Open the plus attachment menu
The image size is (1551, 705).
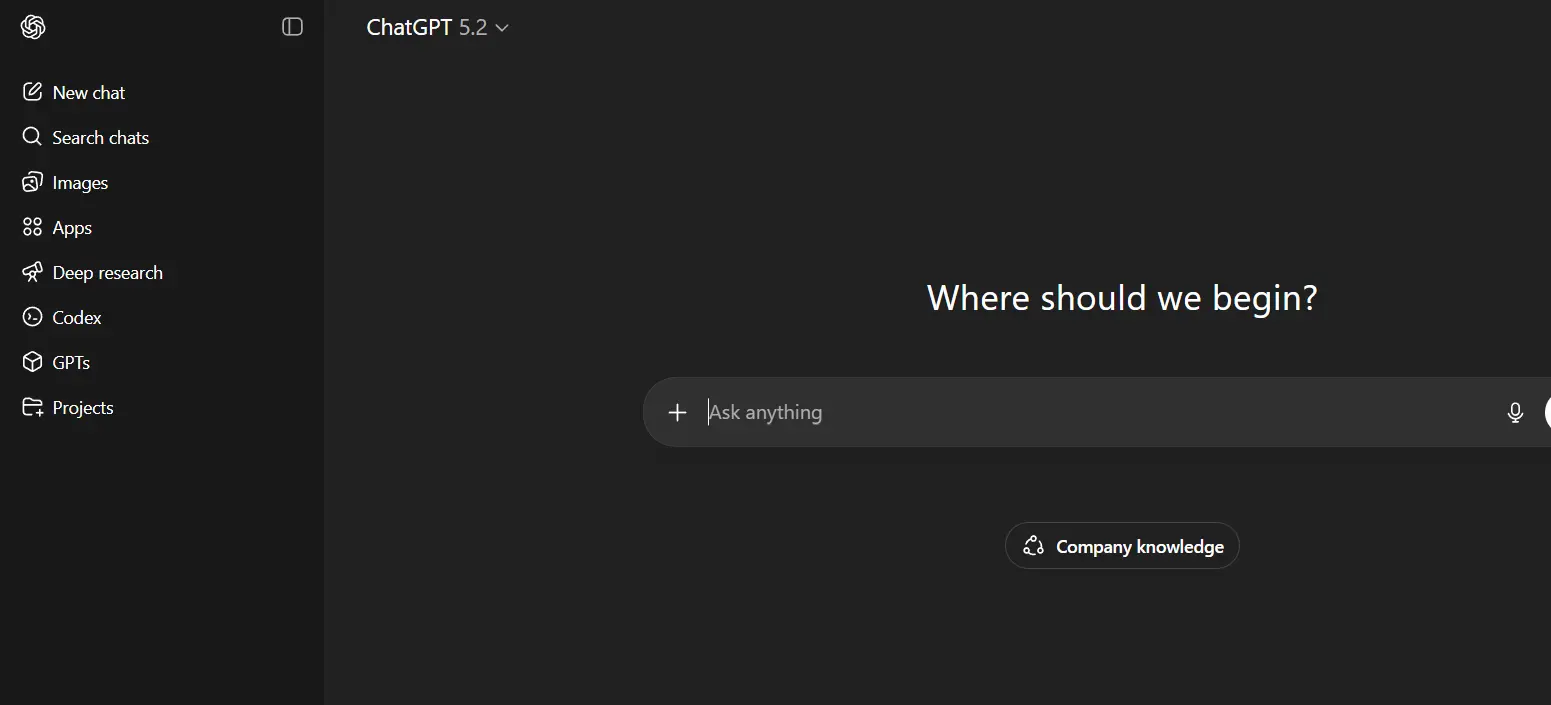pos(677,412)
